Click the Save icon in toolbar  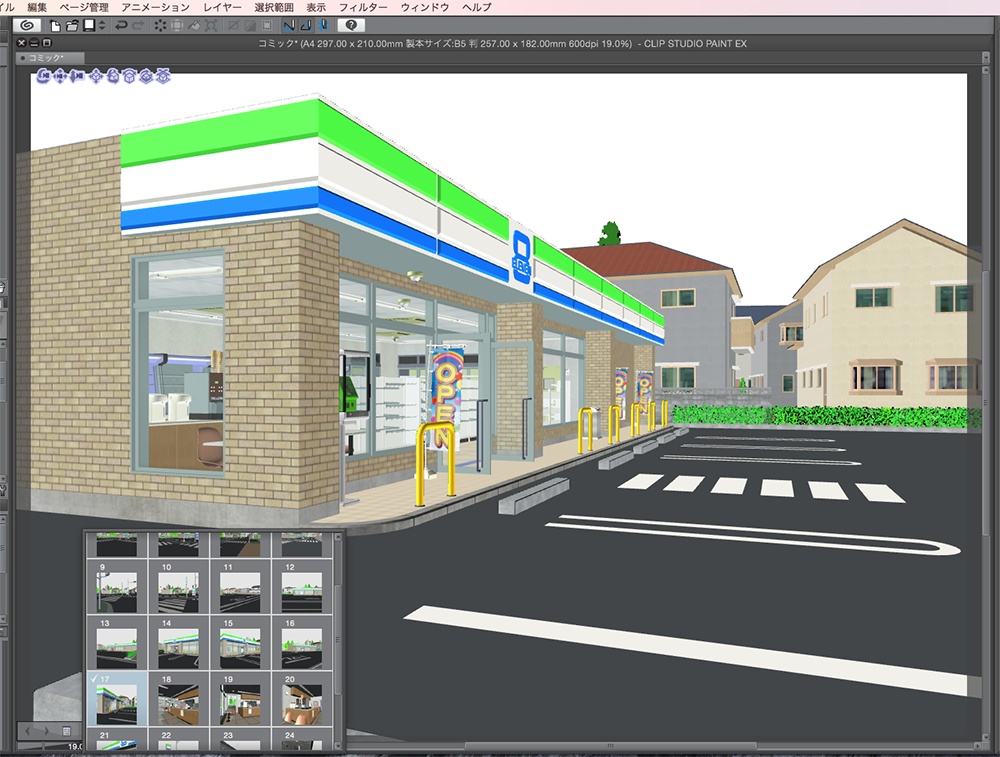tap(89, 26)
